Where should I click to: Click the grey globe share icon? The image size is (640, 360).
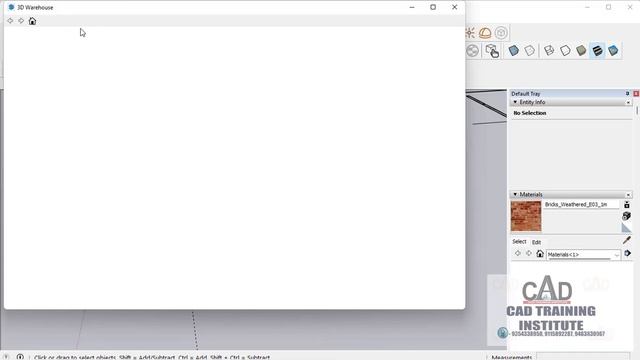(472, 51)
